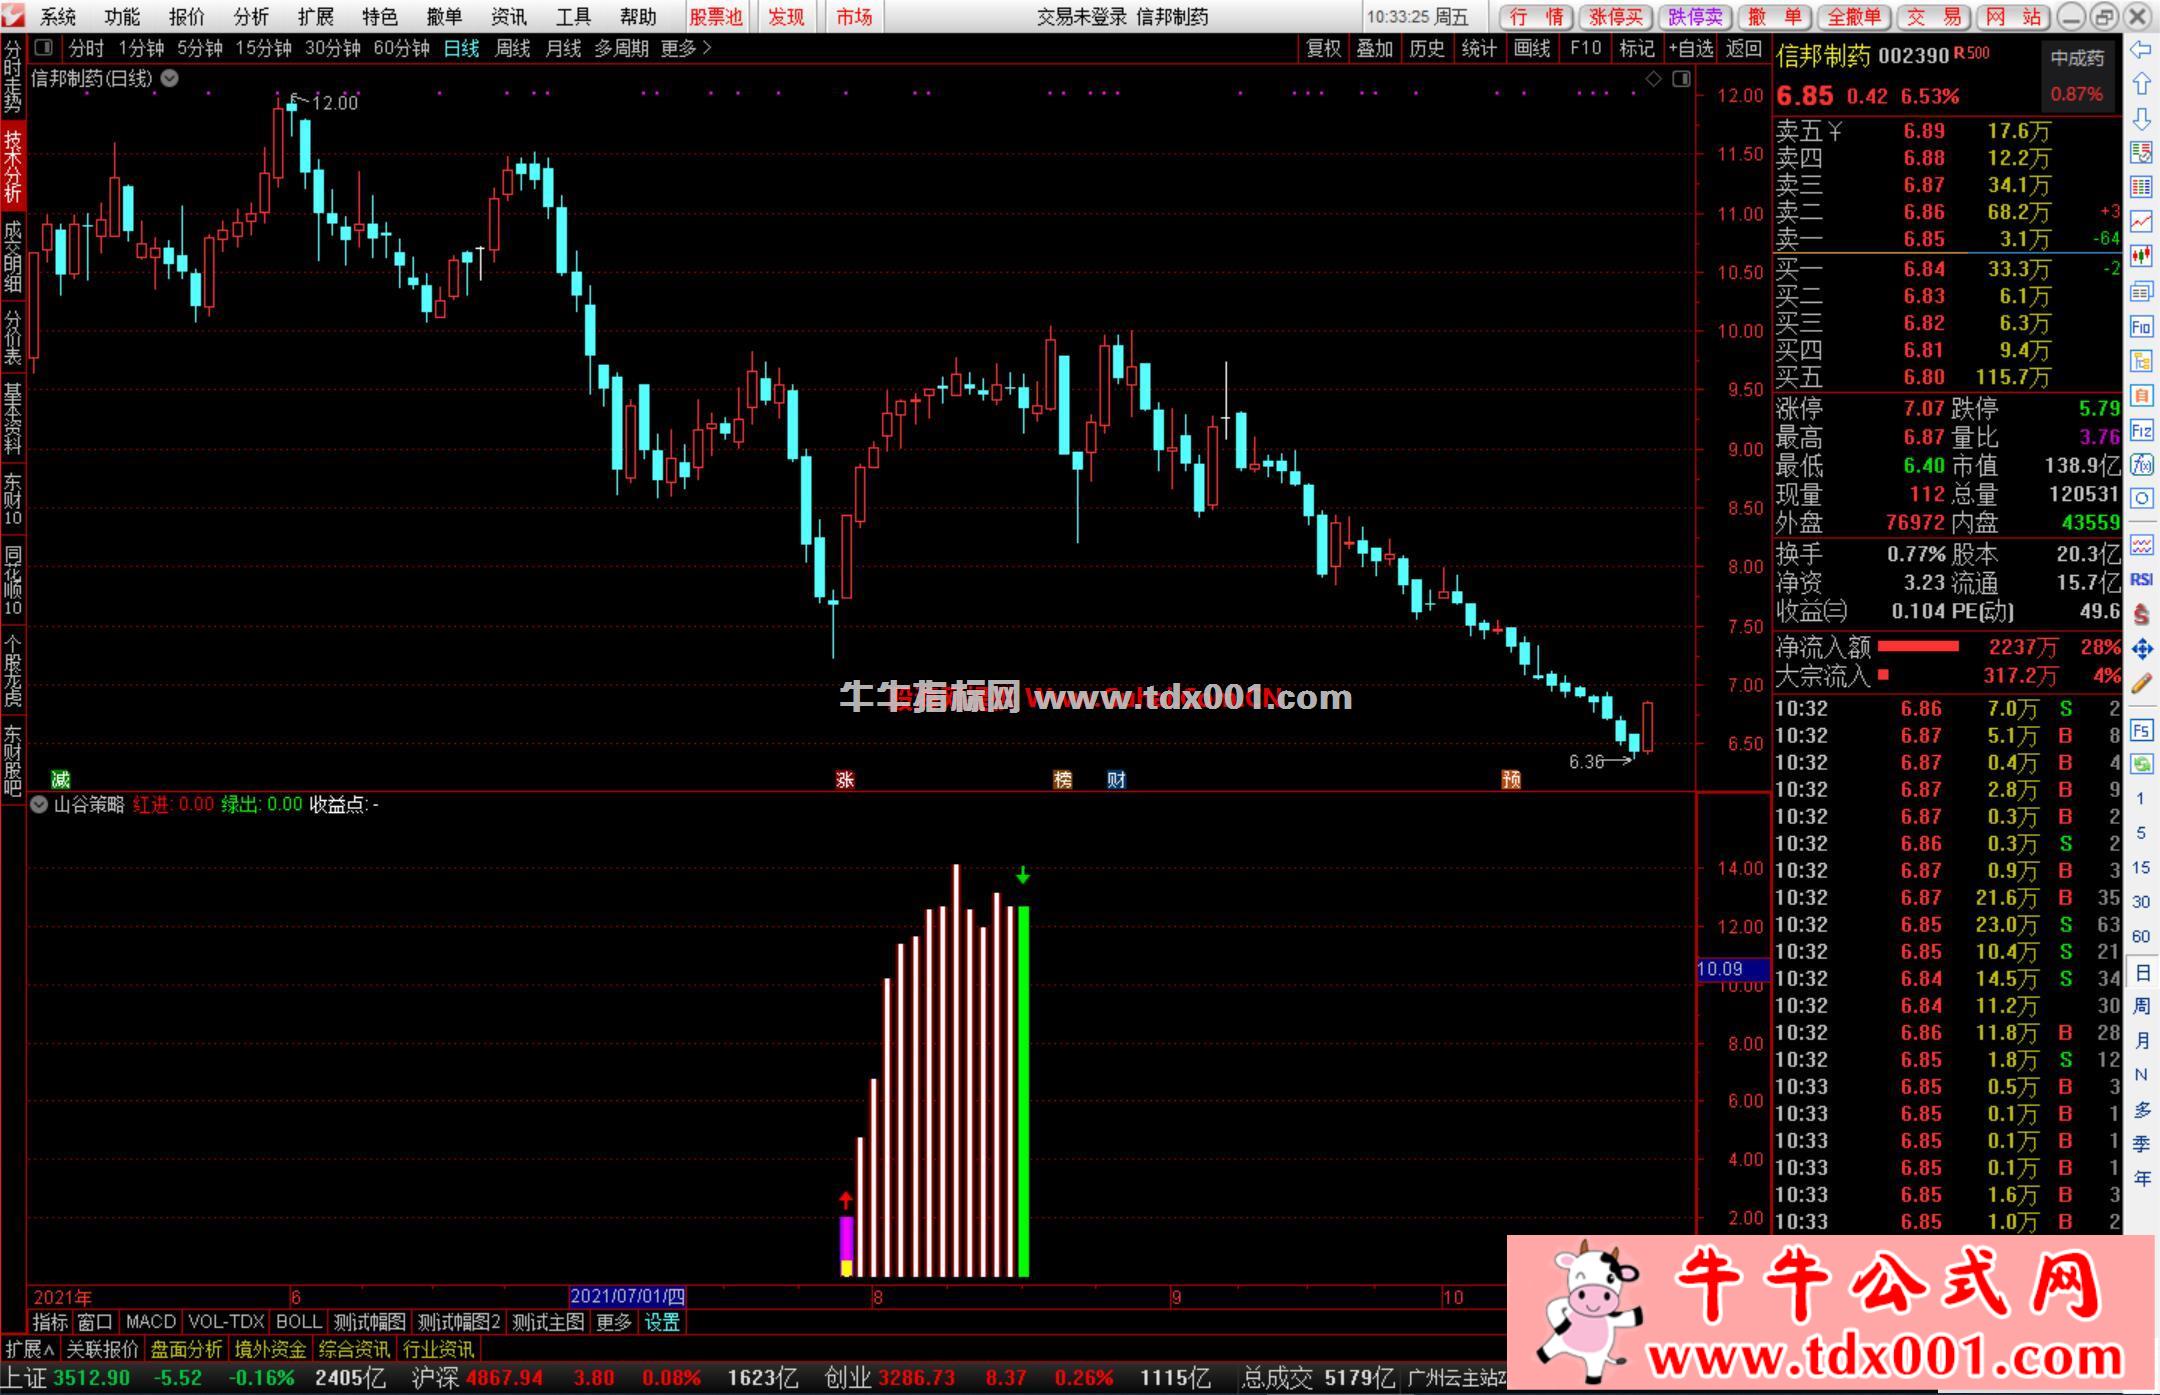Click the 涨停买 button

click(x=1616, y=17)
